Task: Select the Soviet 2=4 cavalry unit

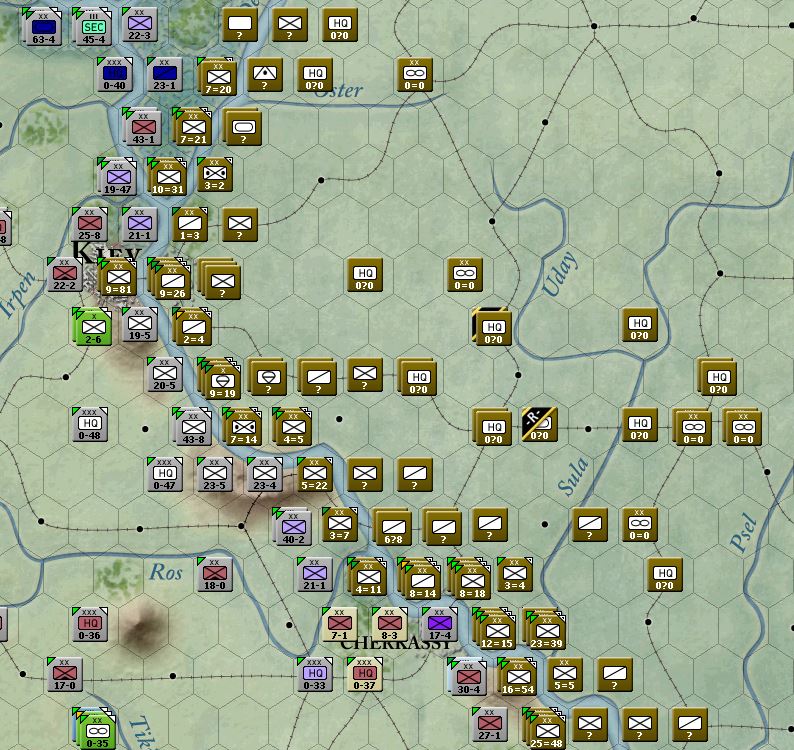Action: (193, 328)
